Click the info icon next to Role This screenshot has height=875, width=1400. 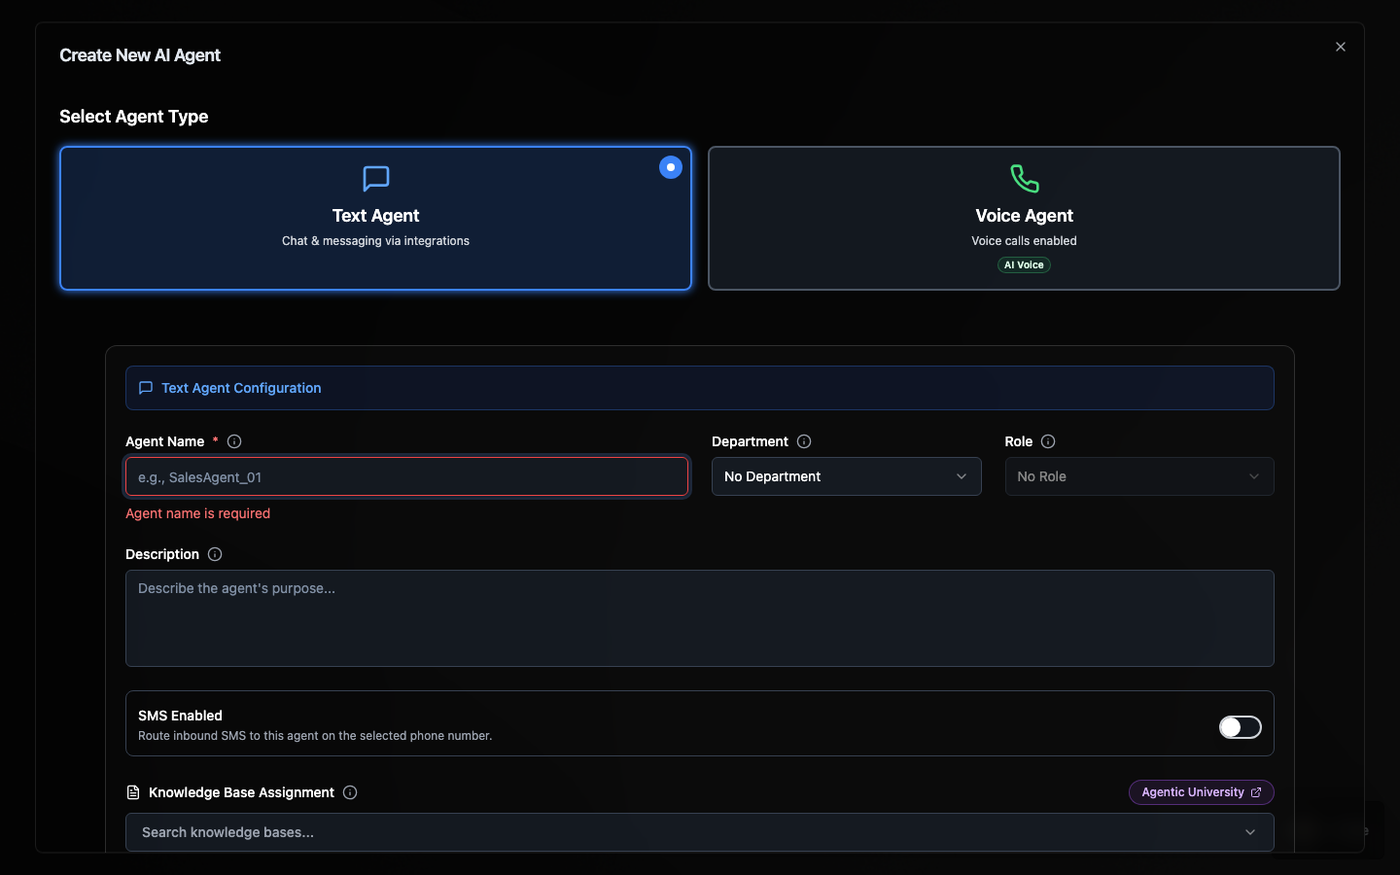pyautogui.click(x=1048, y=441)
